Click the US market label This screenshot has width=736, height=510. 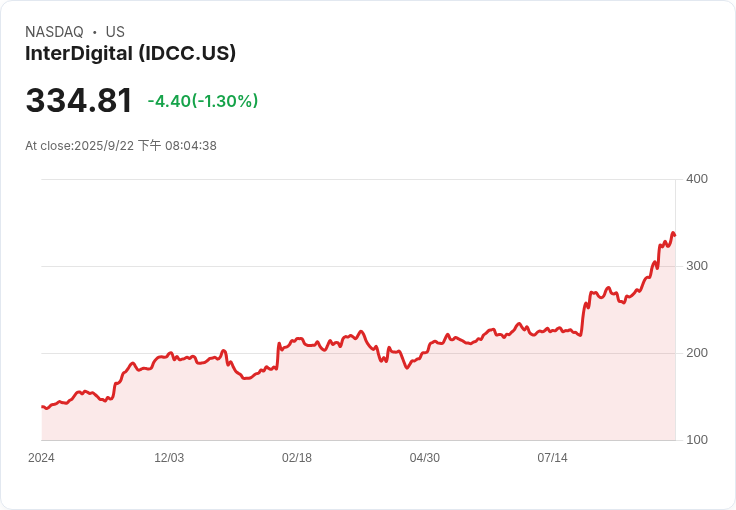115,32
